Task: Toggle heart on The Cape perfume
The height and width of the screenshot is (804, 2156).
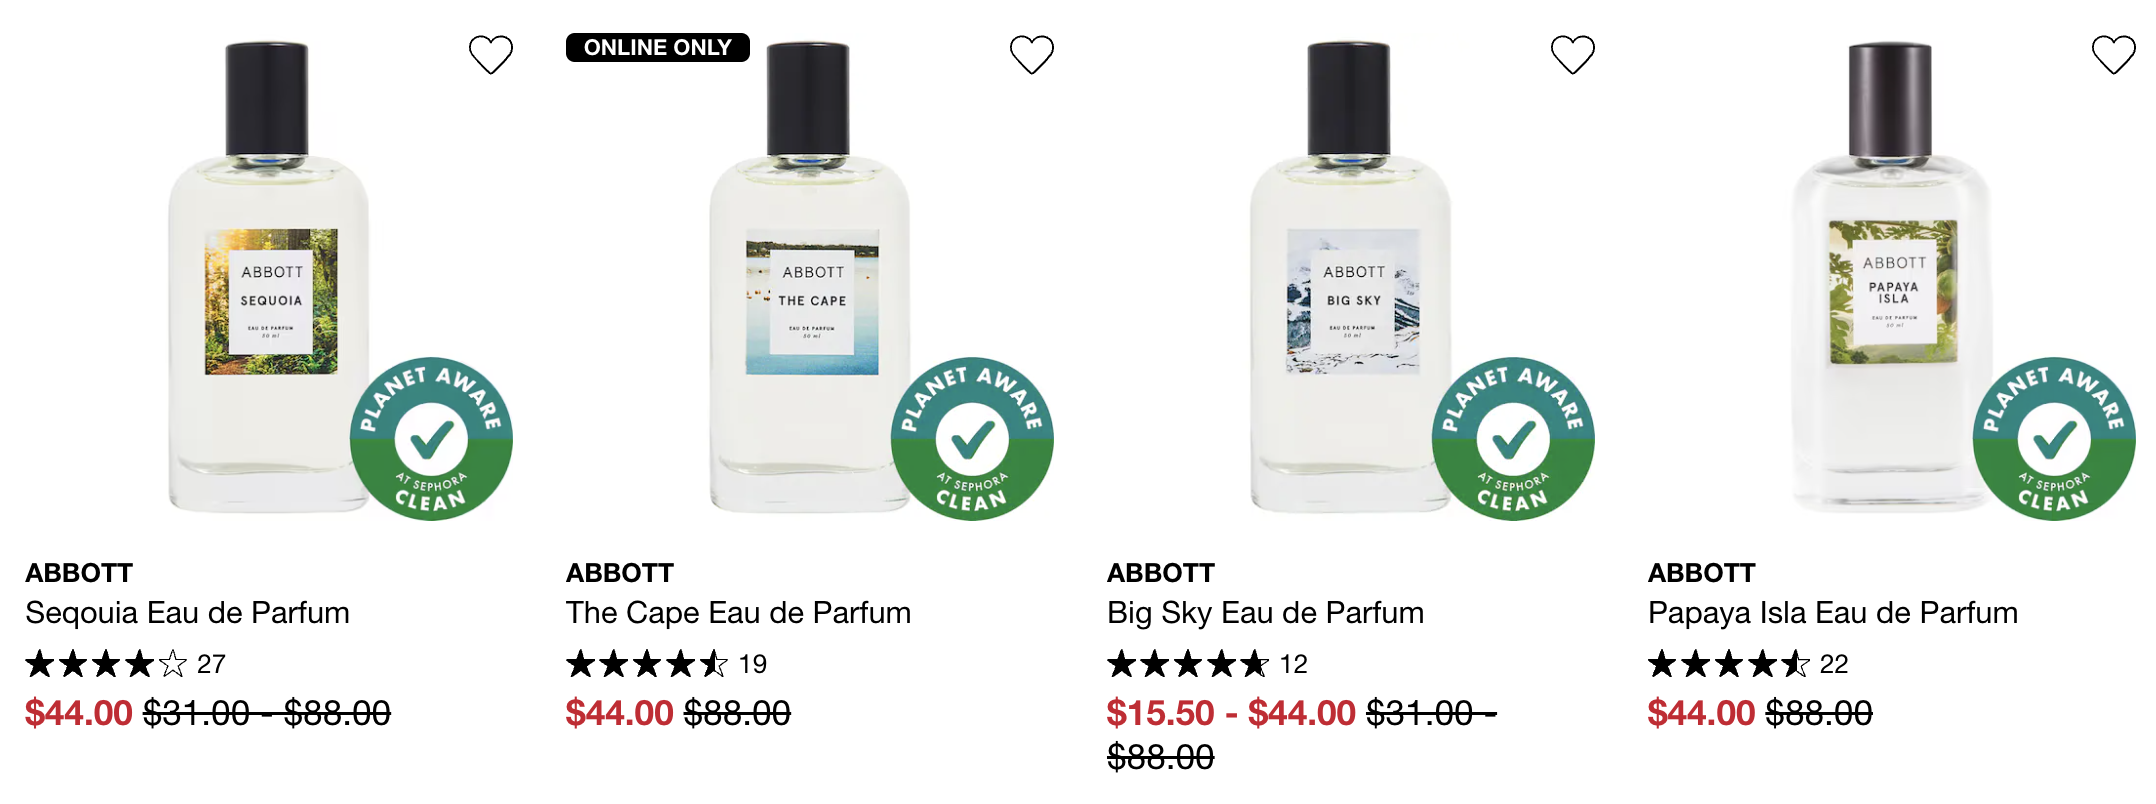Action: pyautogui.click(x=1032, y=55)
